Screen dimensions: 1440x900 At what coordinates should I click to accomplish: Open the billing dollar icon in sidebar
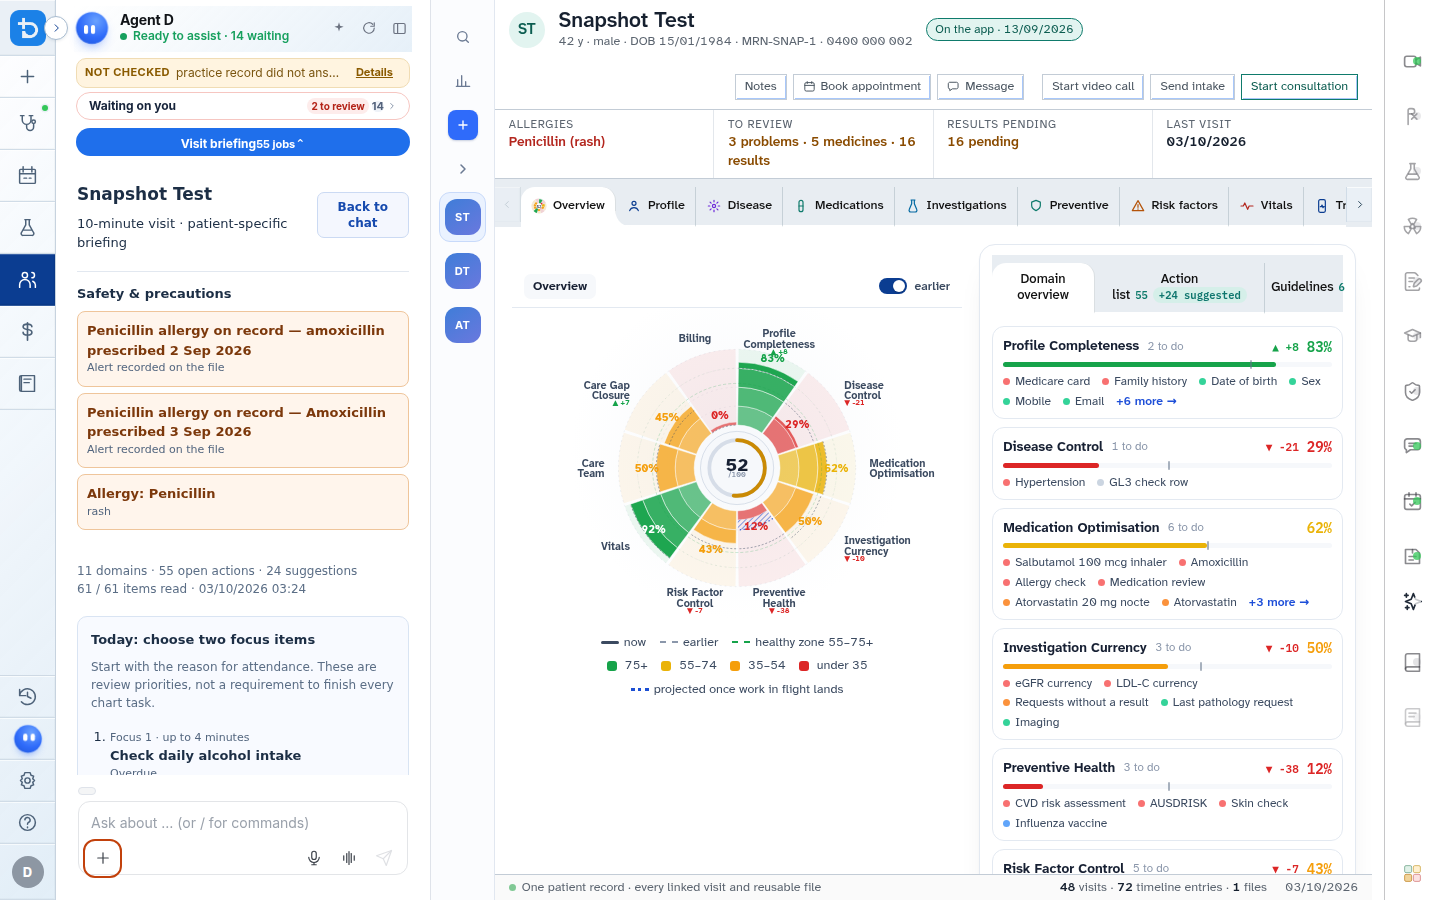(x=28, y=331)
